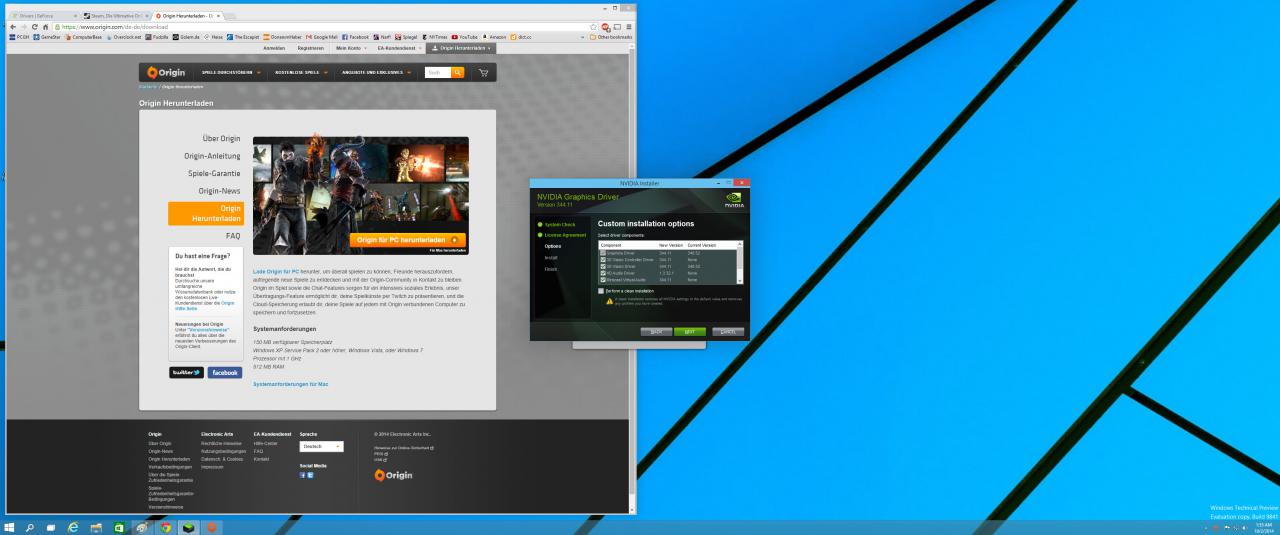1280x535 pixels.
Task: Switch to Chrome via taskbar icon
Action: point(165,526)
